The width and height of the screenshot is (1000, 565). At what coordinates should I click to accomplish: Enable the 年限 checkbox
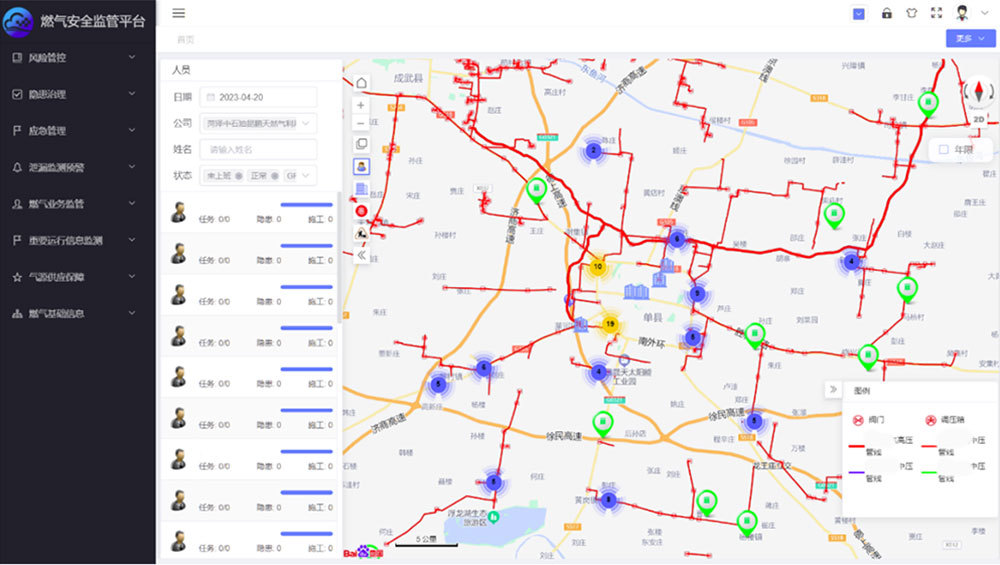click(x=943, y=149)
